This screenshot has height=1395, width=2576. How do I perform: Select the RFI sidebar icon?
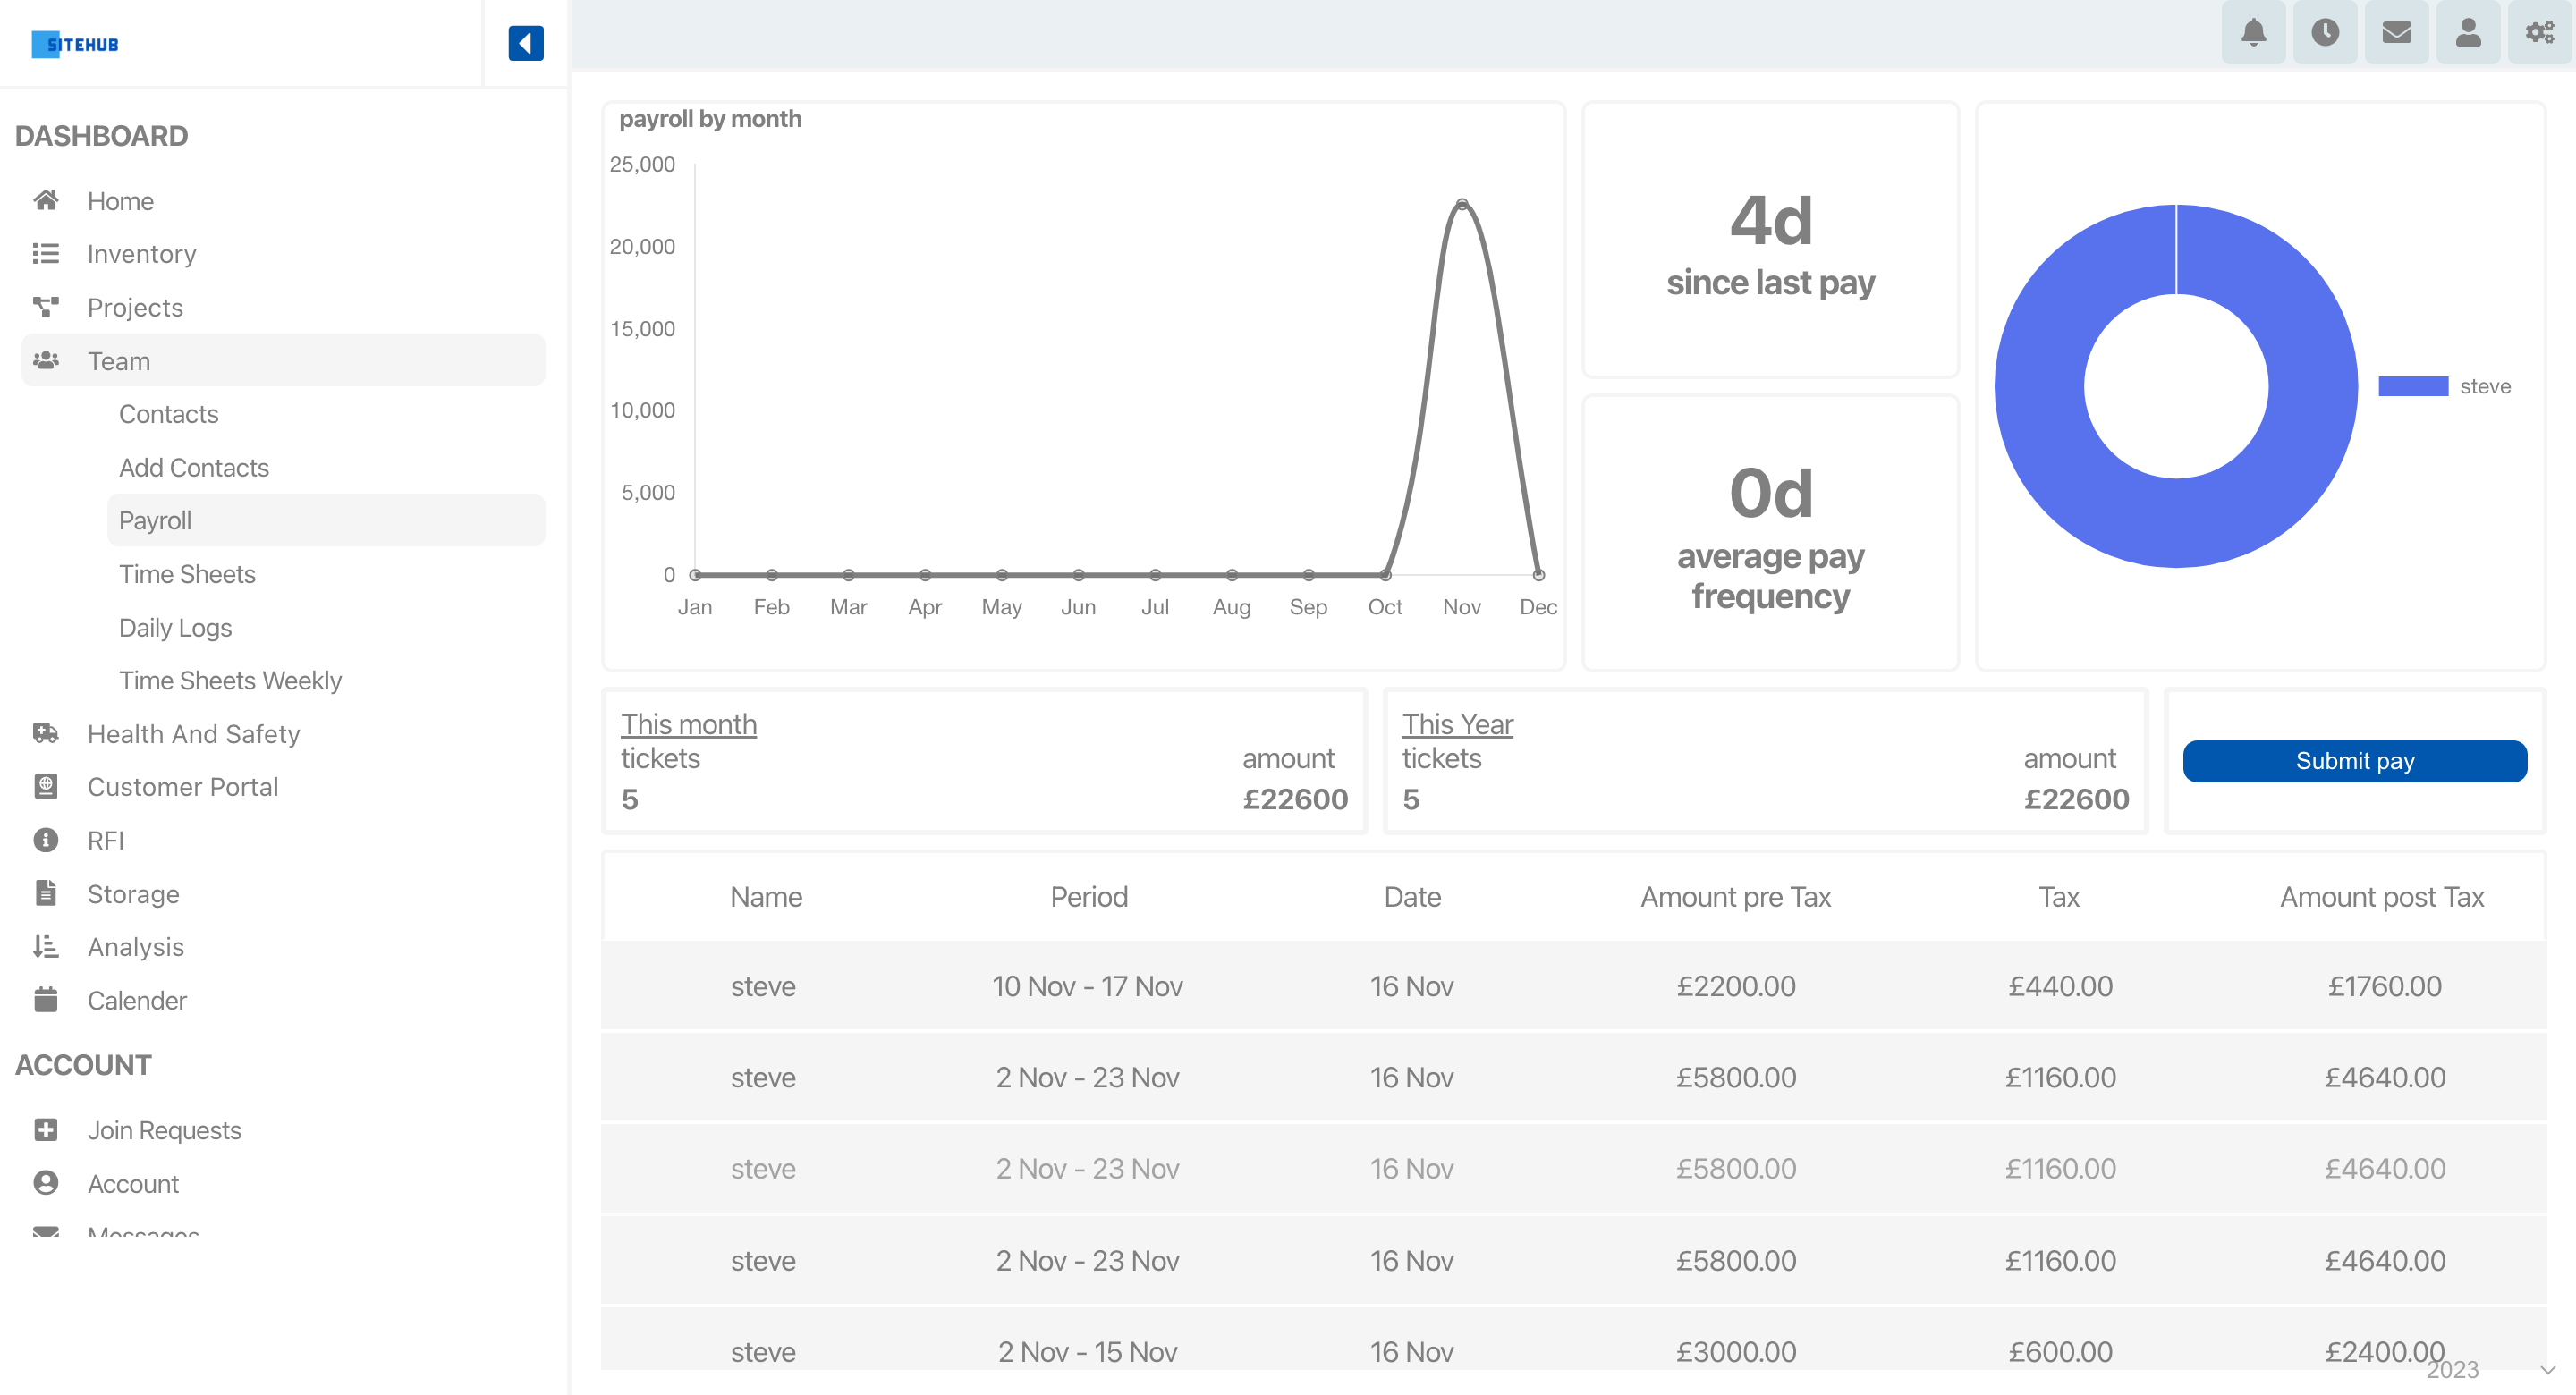click(x=45, y=840)
